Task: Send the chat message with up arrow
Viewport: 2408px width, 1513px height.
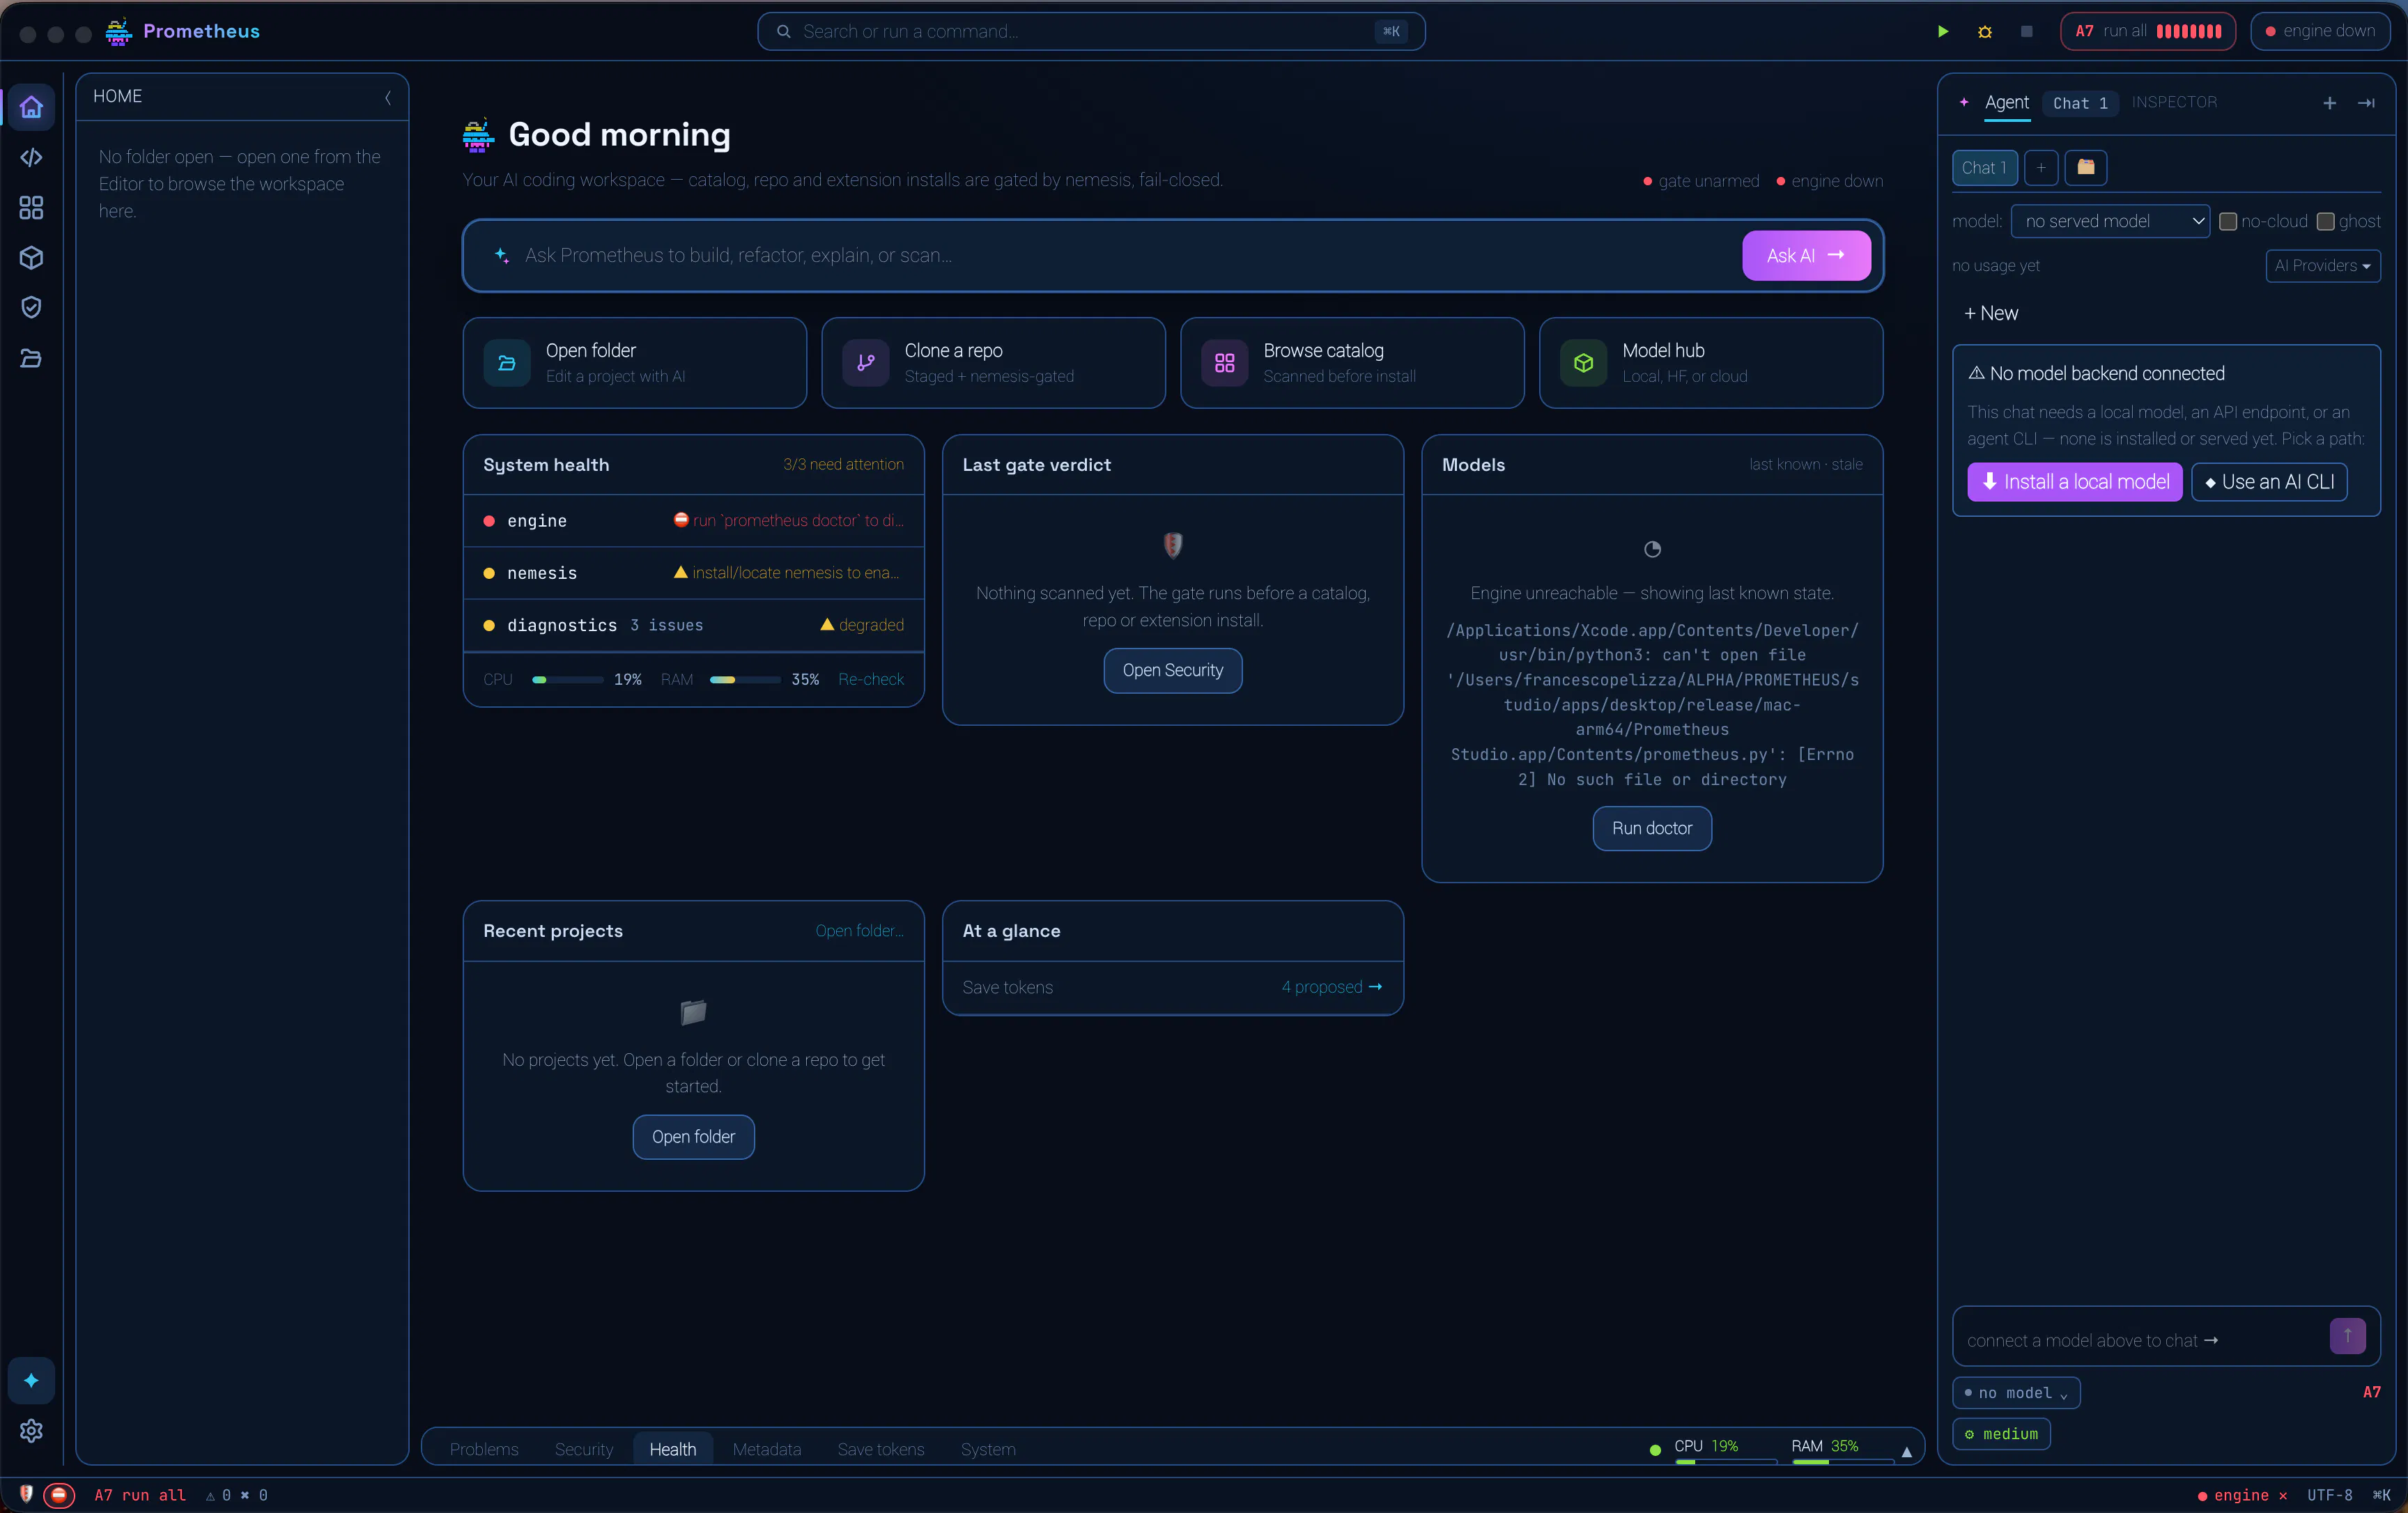Action: [x=2348, y=1335]
